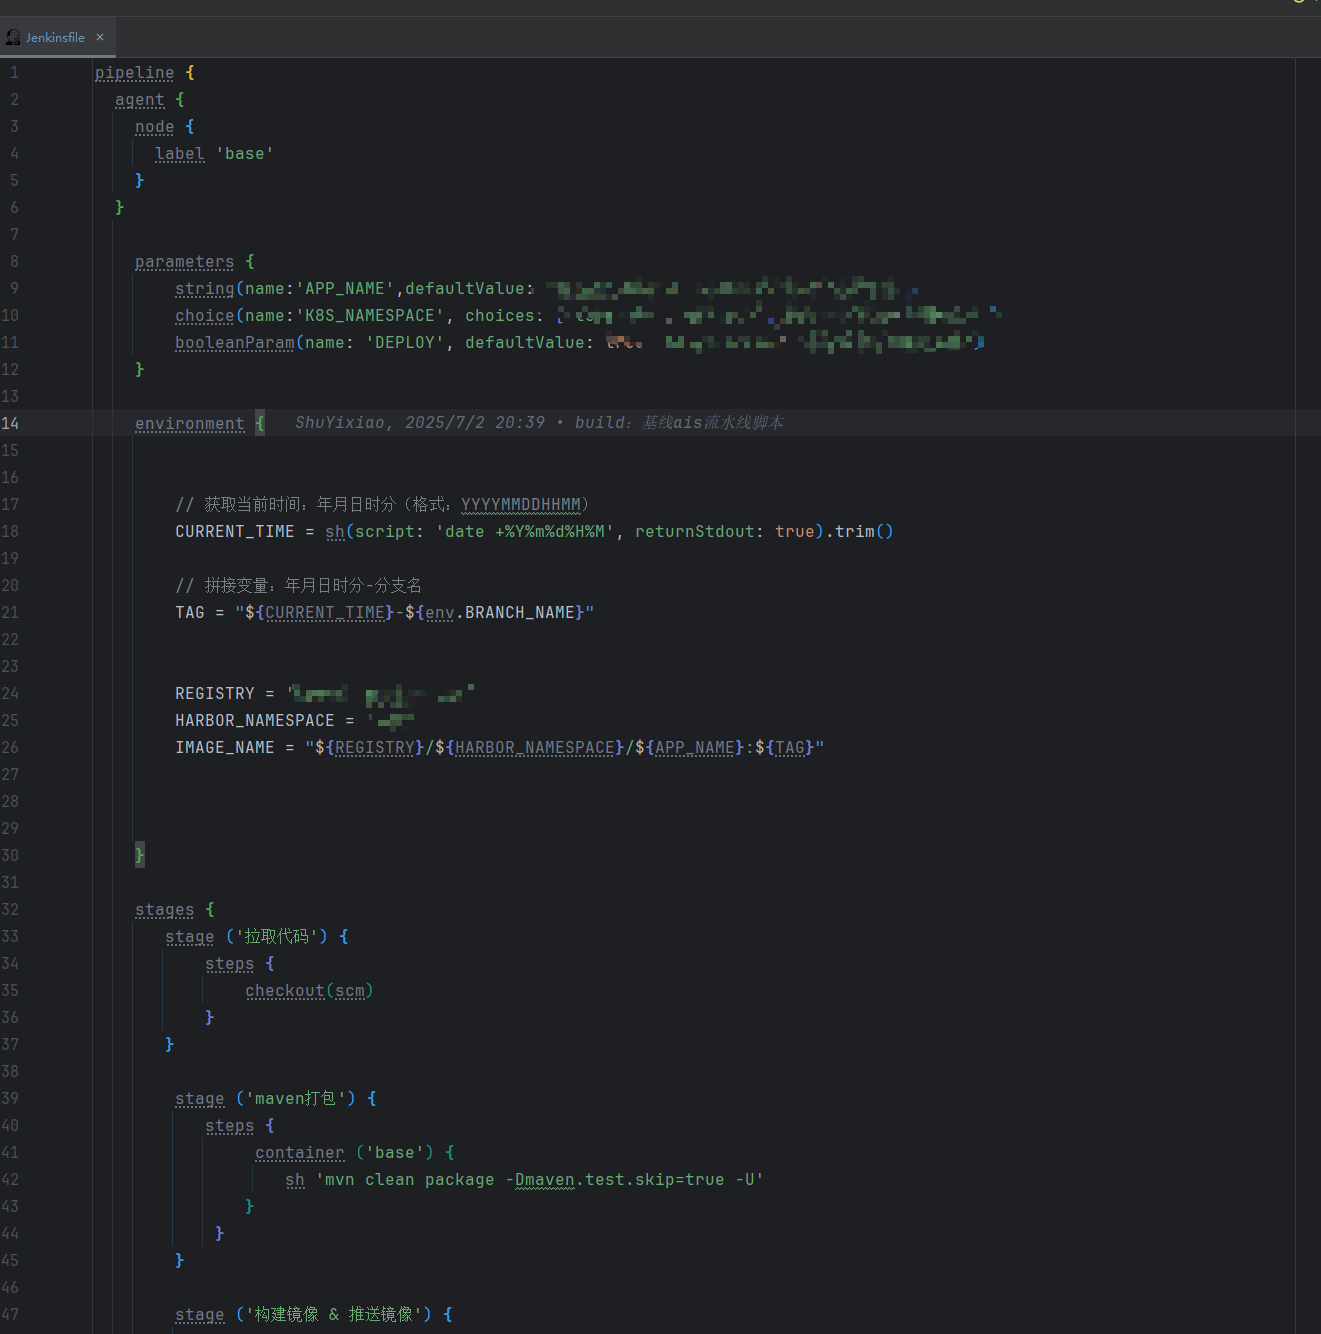Click the CURRENT_TIME variable definition
This screenshot has width=1321, height=1334.
(x=234, y=532)
